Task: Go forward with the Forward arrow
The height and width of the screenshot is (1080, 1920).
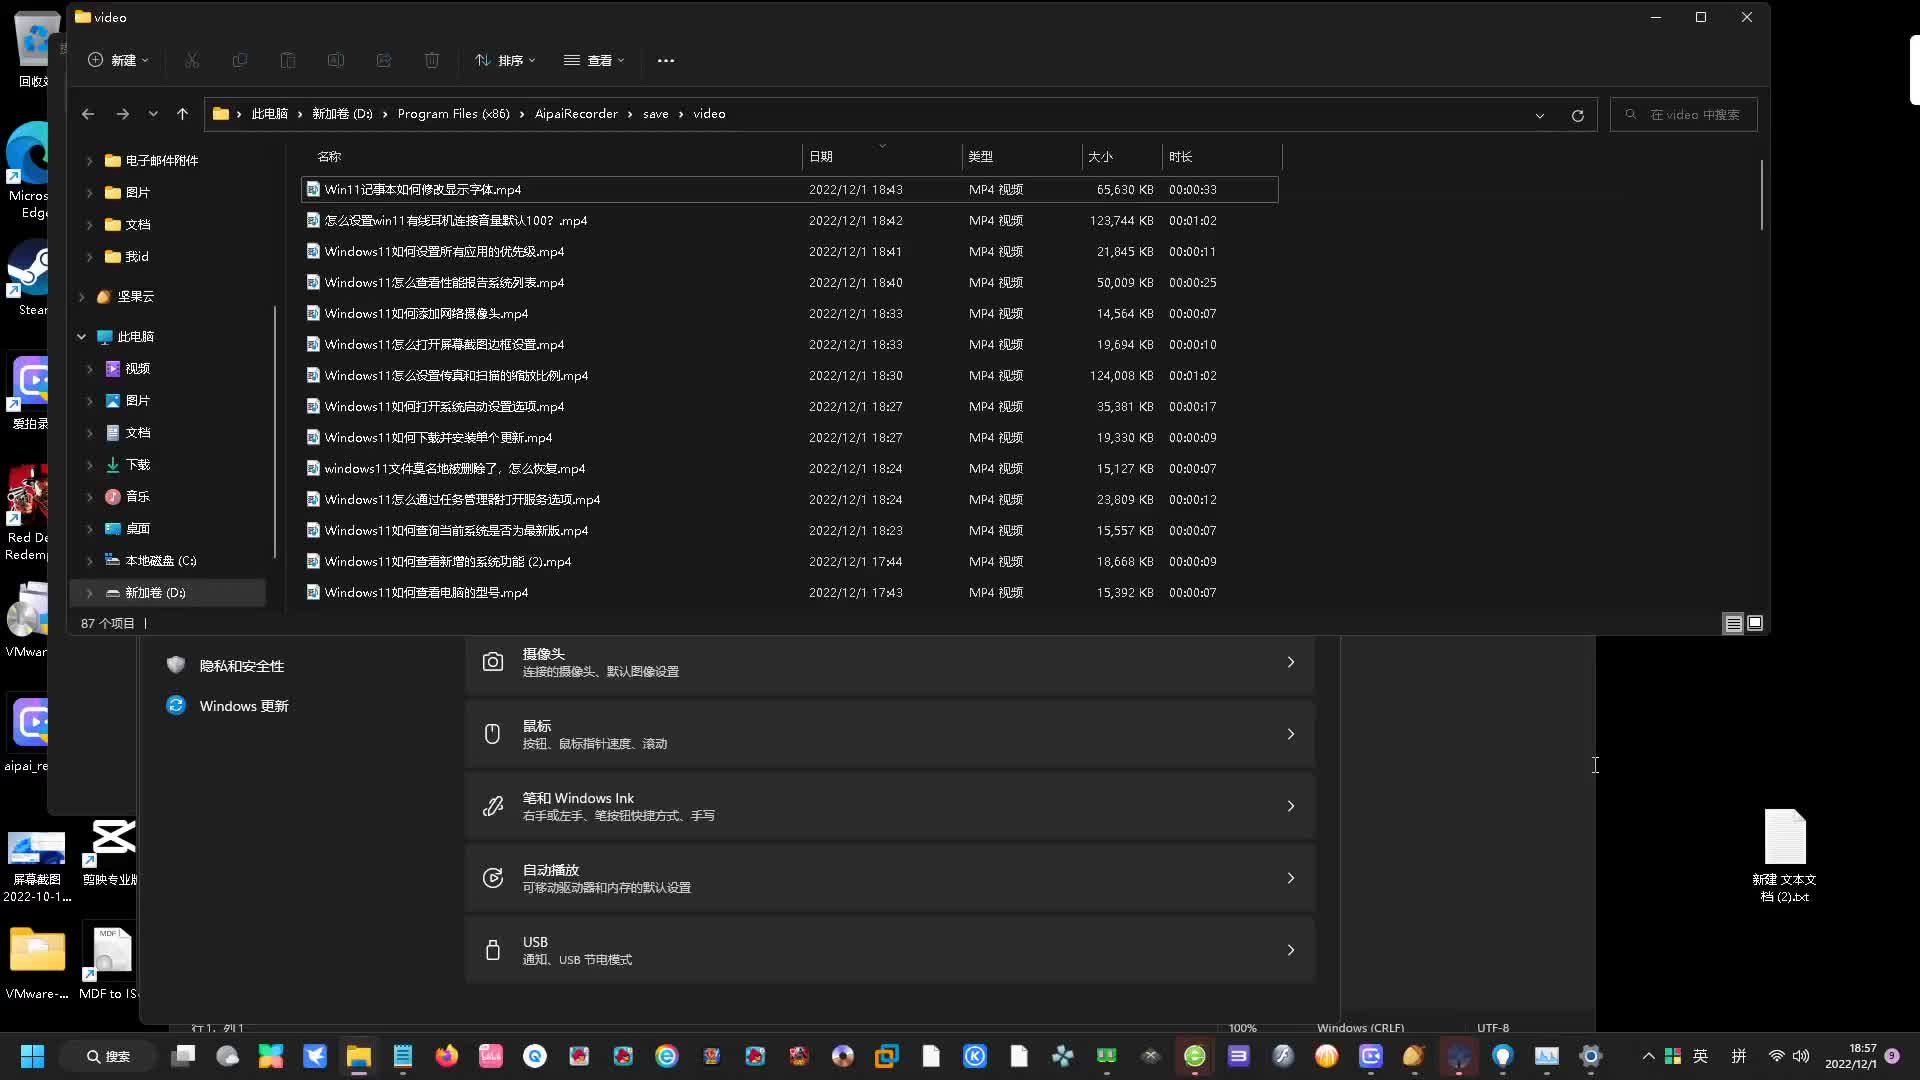Action: pos(122,114)
